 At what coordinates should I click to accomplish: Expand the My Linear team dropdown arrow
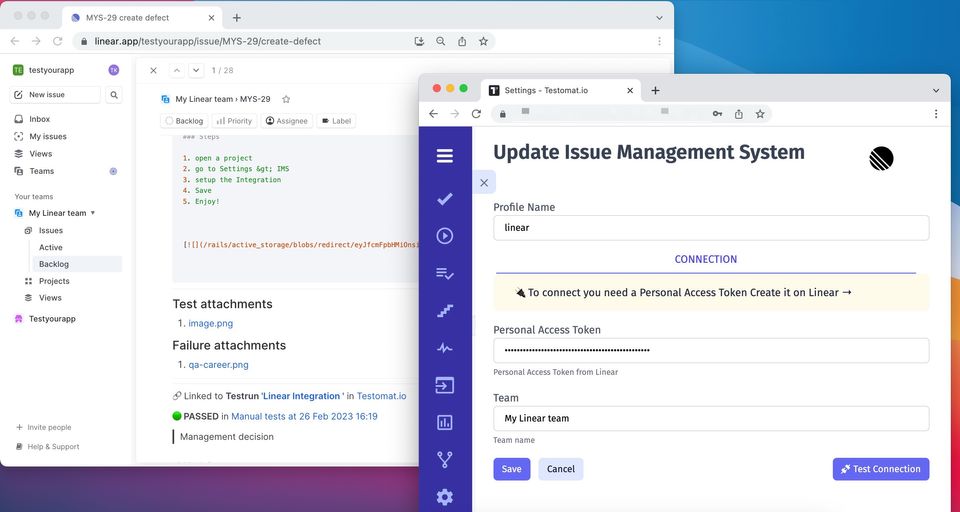click(x=93, y=213)
